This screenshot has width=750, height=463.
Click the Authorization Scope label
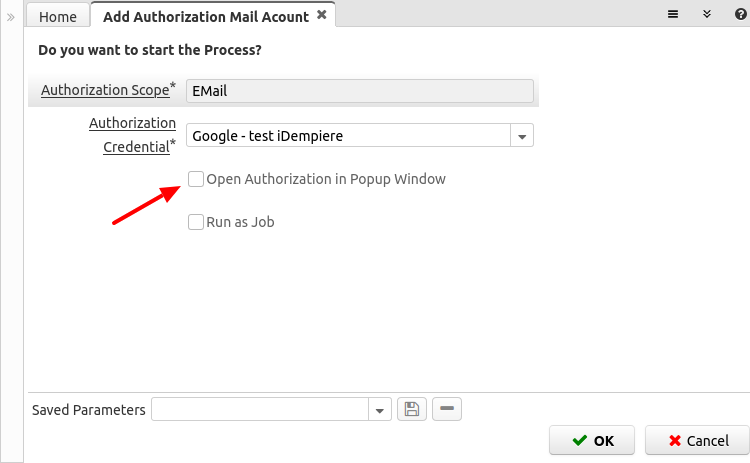105,90
